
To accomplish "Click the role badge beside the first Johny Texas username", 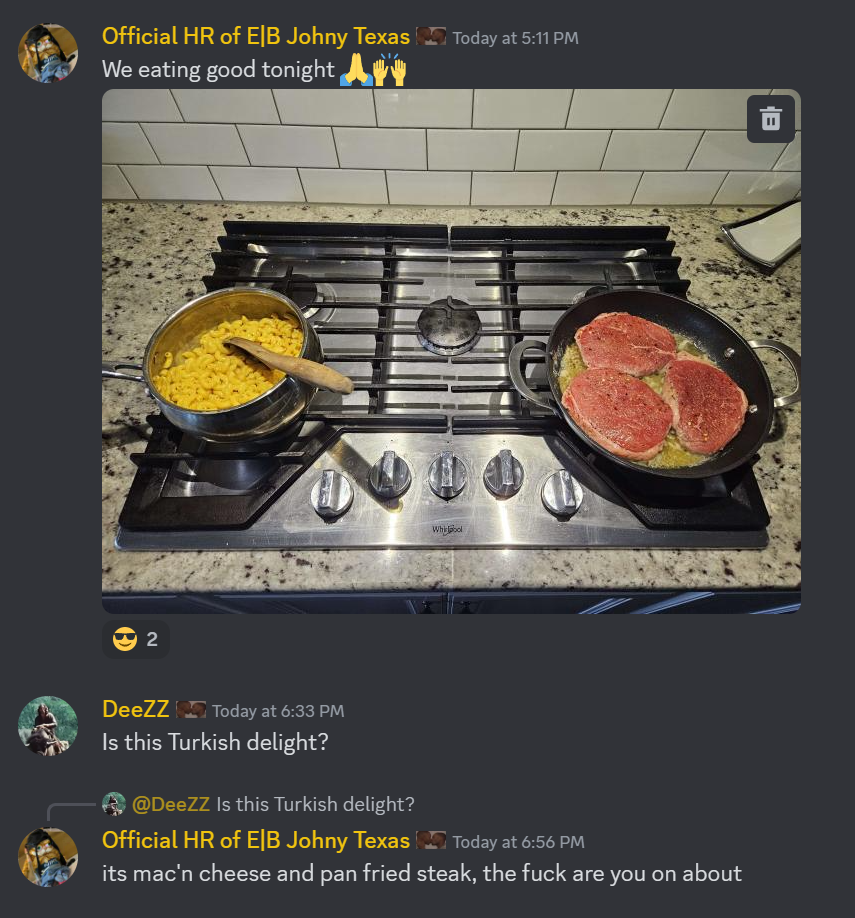I will click(x=431, y=36).
